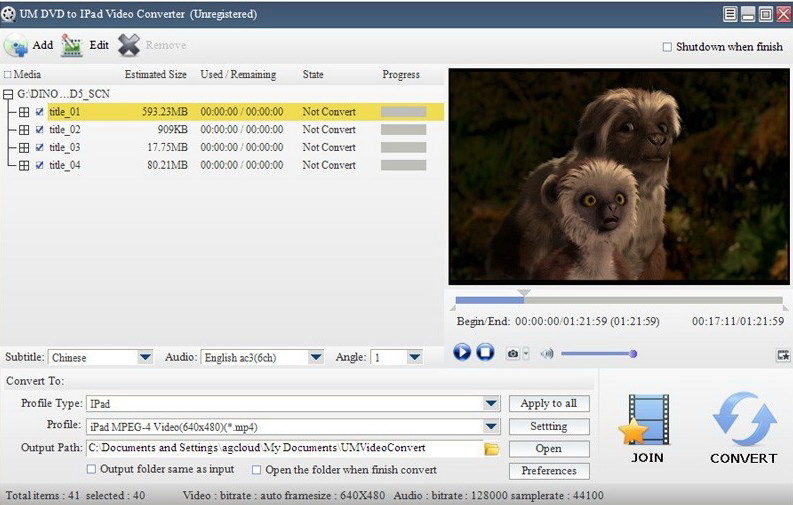Uncheck the title_02 checkbox

pos(40,130)
